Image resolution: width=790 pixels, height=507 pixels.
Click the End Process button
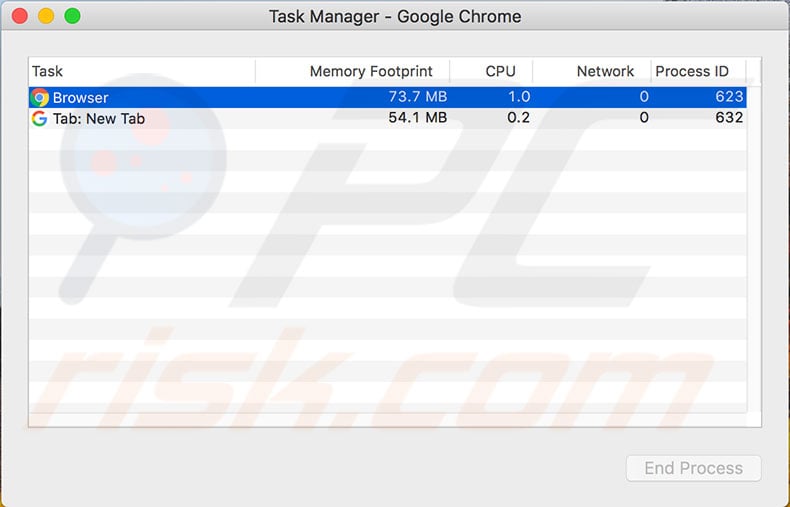click(693, 468)
